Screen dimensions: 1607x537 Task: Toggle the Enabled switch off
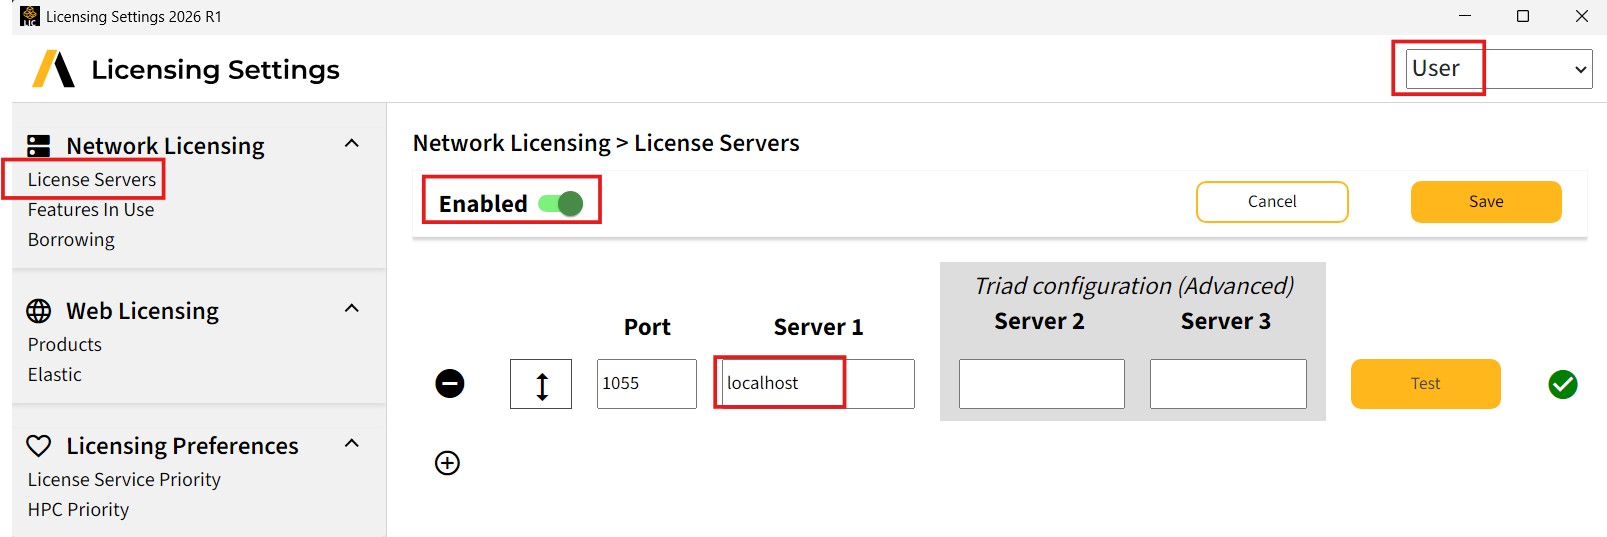point(561,204)
